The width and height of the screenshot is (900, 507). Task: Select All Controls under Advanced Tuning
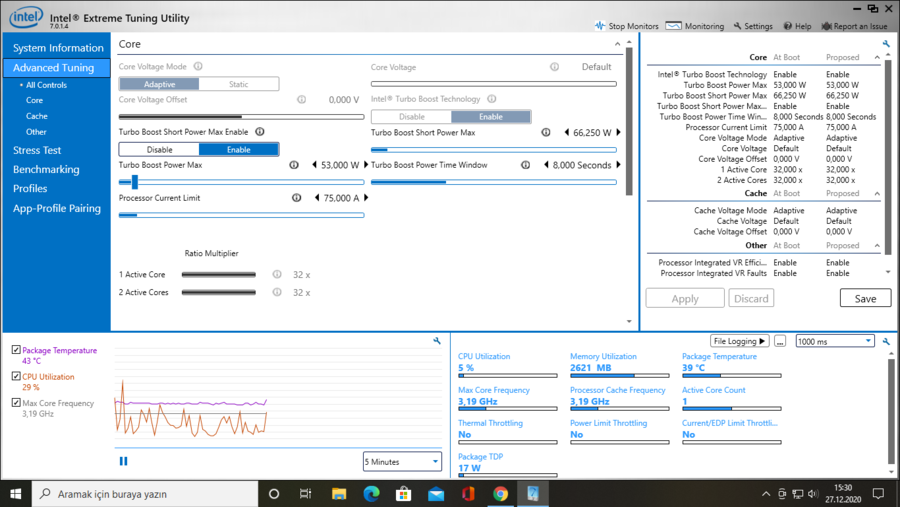click(46, 85)
